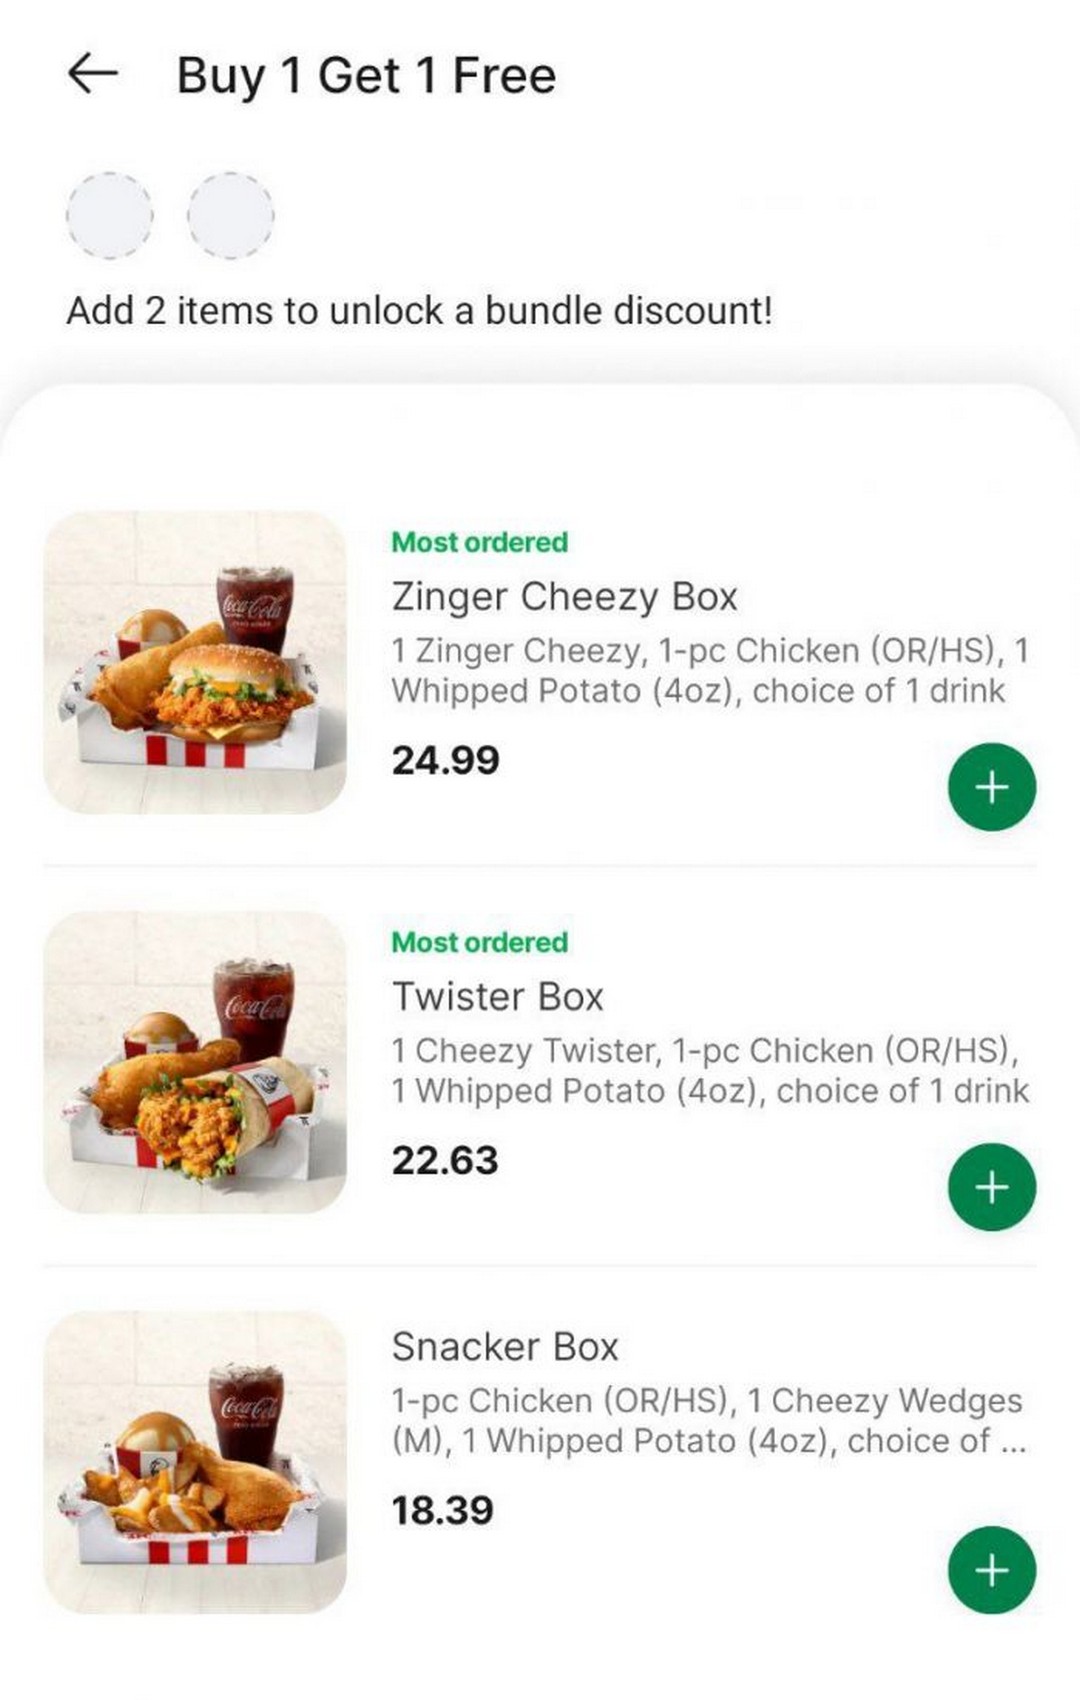Select the second empty bundle slot circle
Screen dimensions: 1080x1700
coord(231,215)
